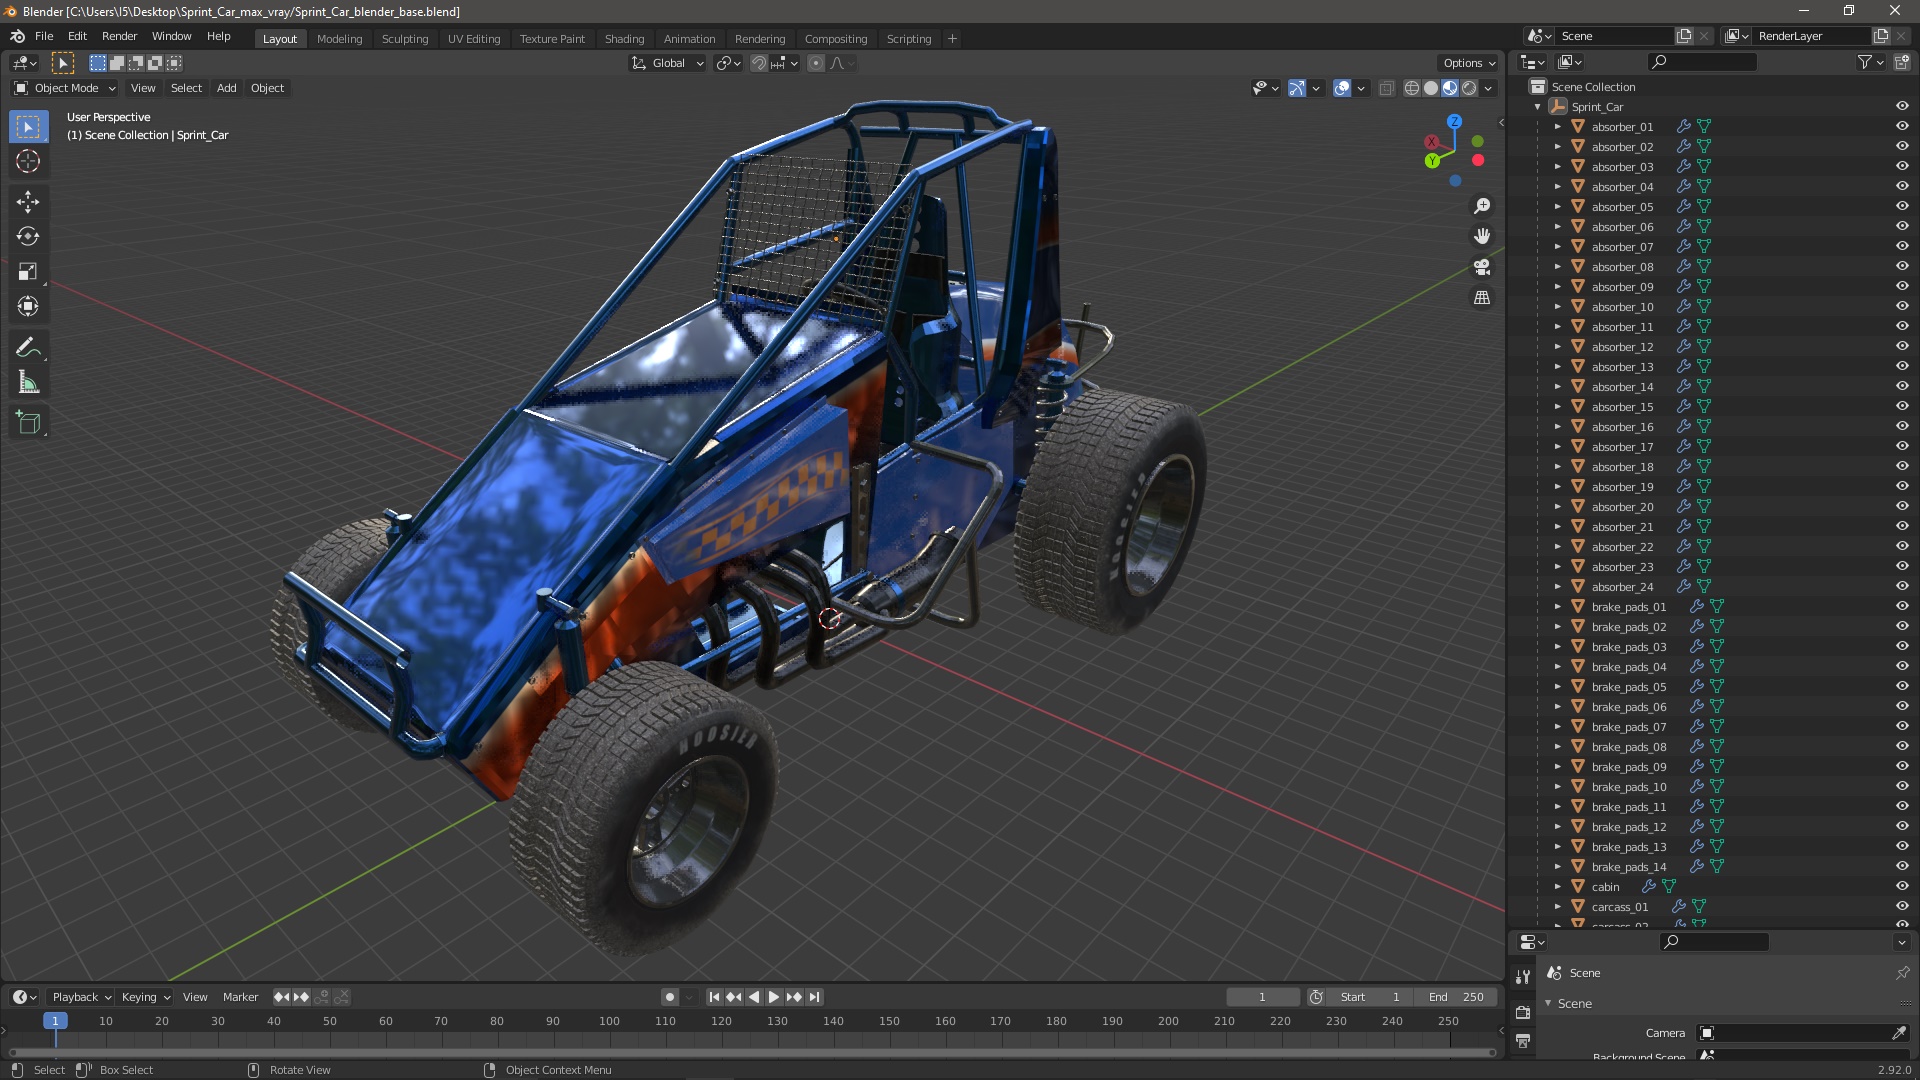This screenshot has width=1920, height=1080.
Task: Activate the Scale tool
Action: pyautogui.click(x=28, y=272)
